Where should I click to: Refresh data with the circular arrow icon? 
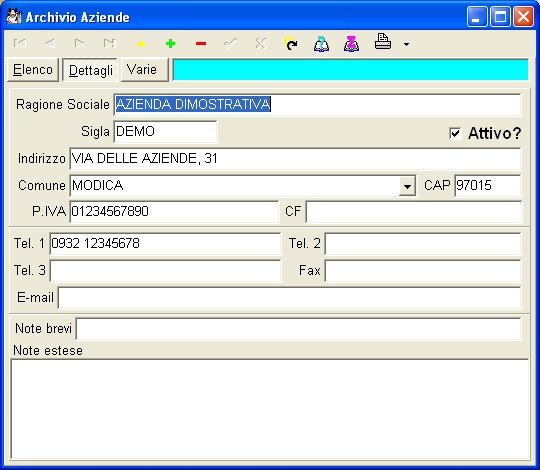(x=291, y=44)
